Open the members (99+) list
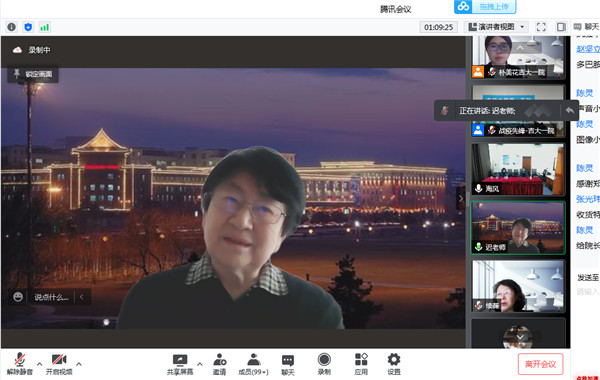The height and width of the screenshot is (380, 600). [253, 364]
